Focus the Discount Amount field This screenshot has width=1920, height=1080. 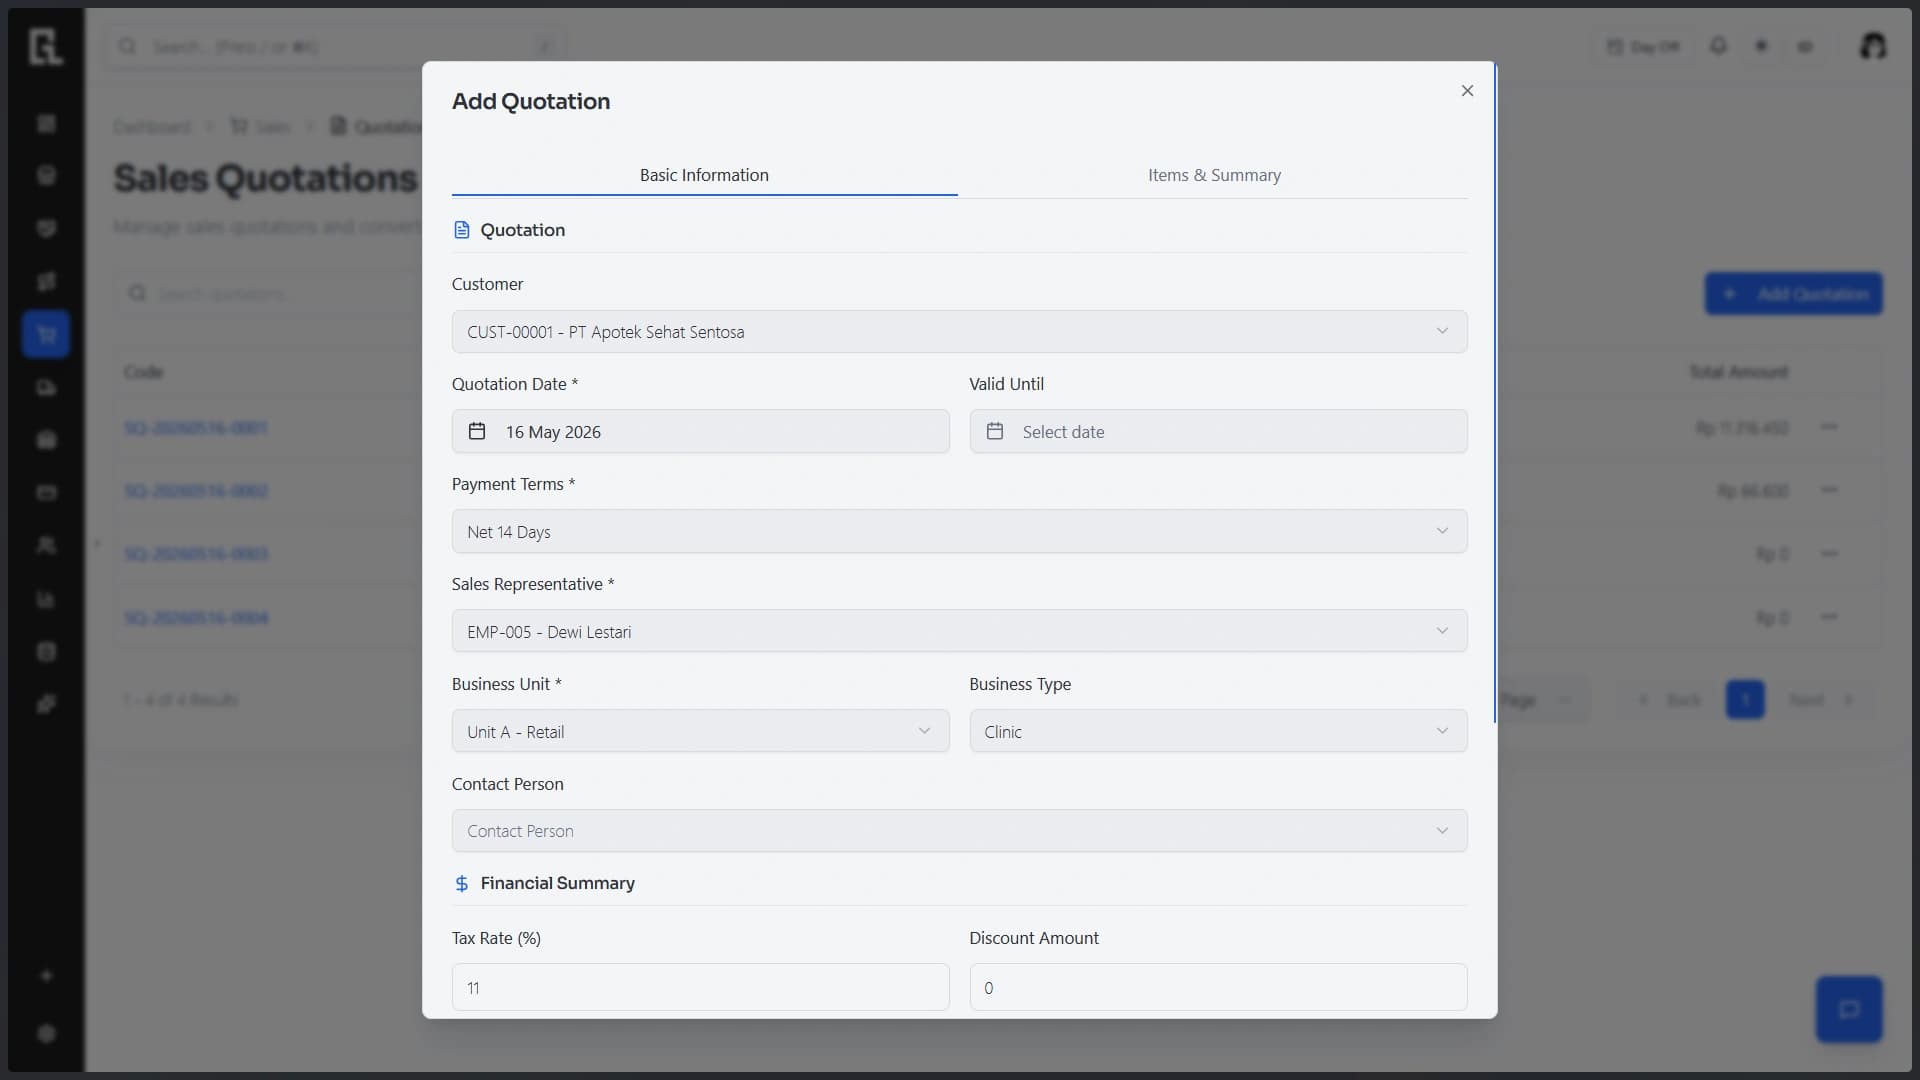tap(1218, 988)
